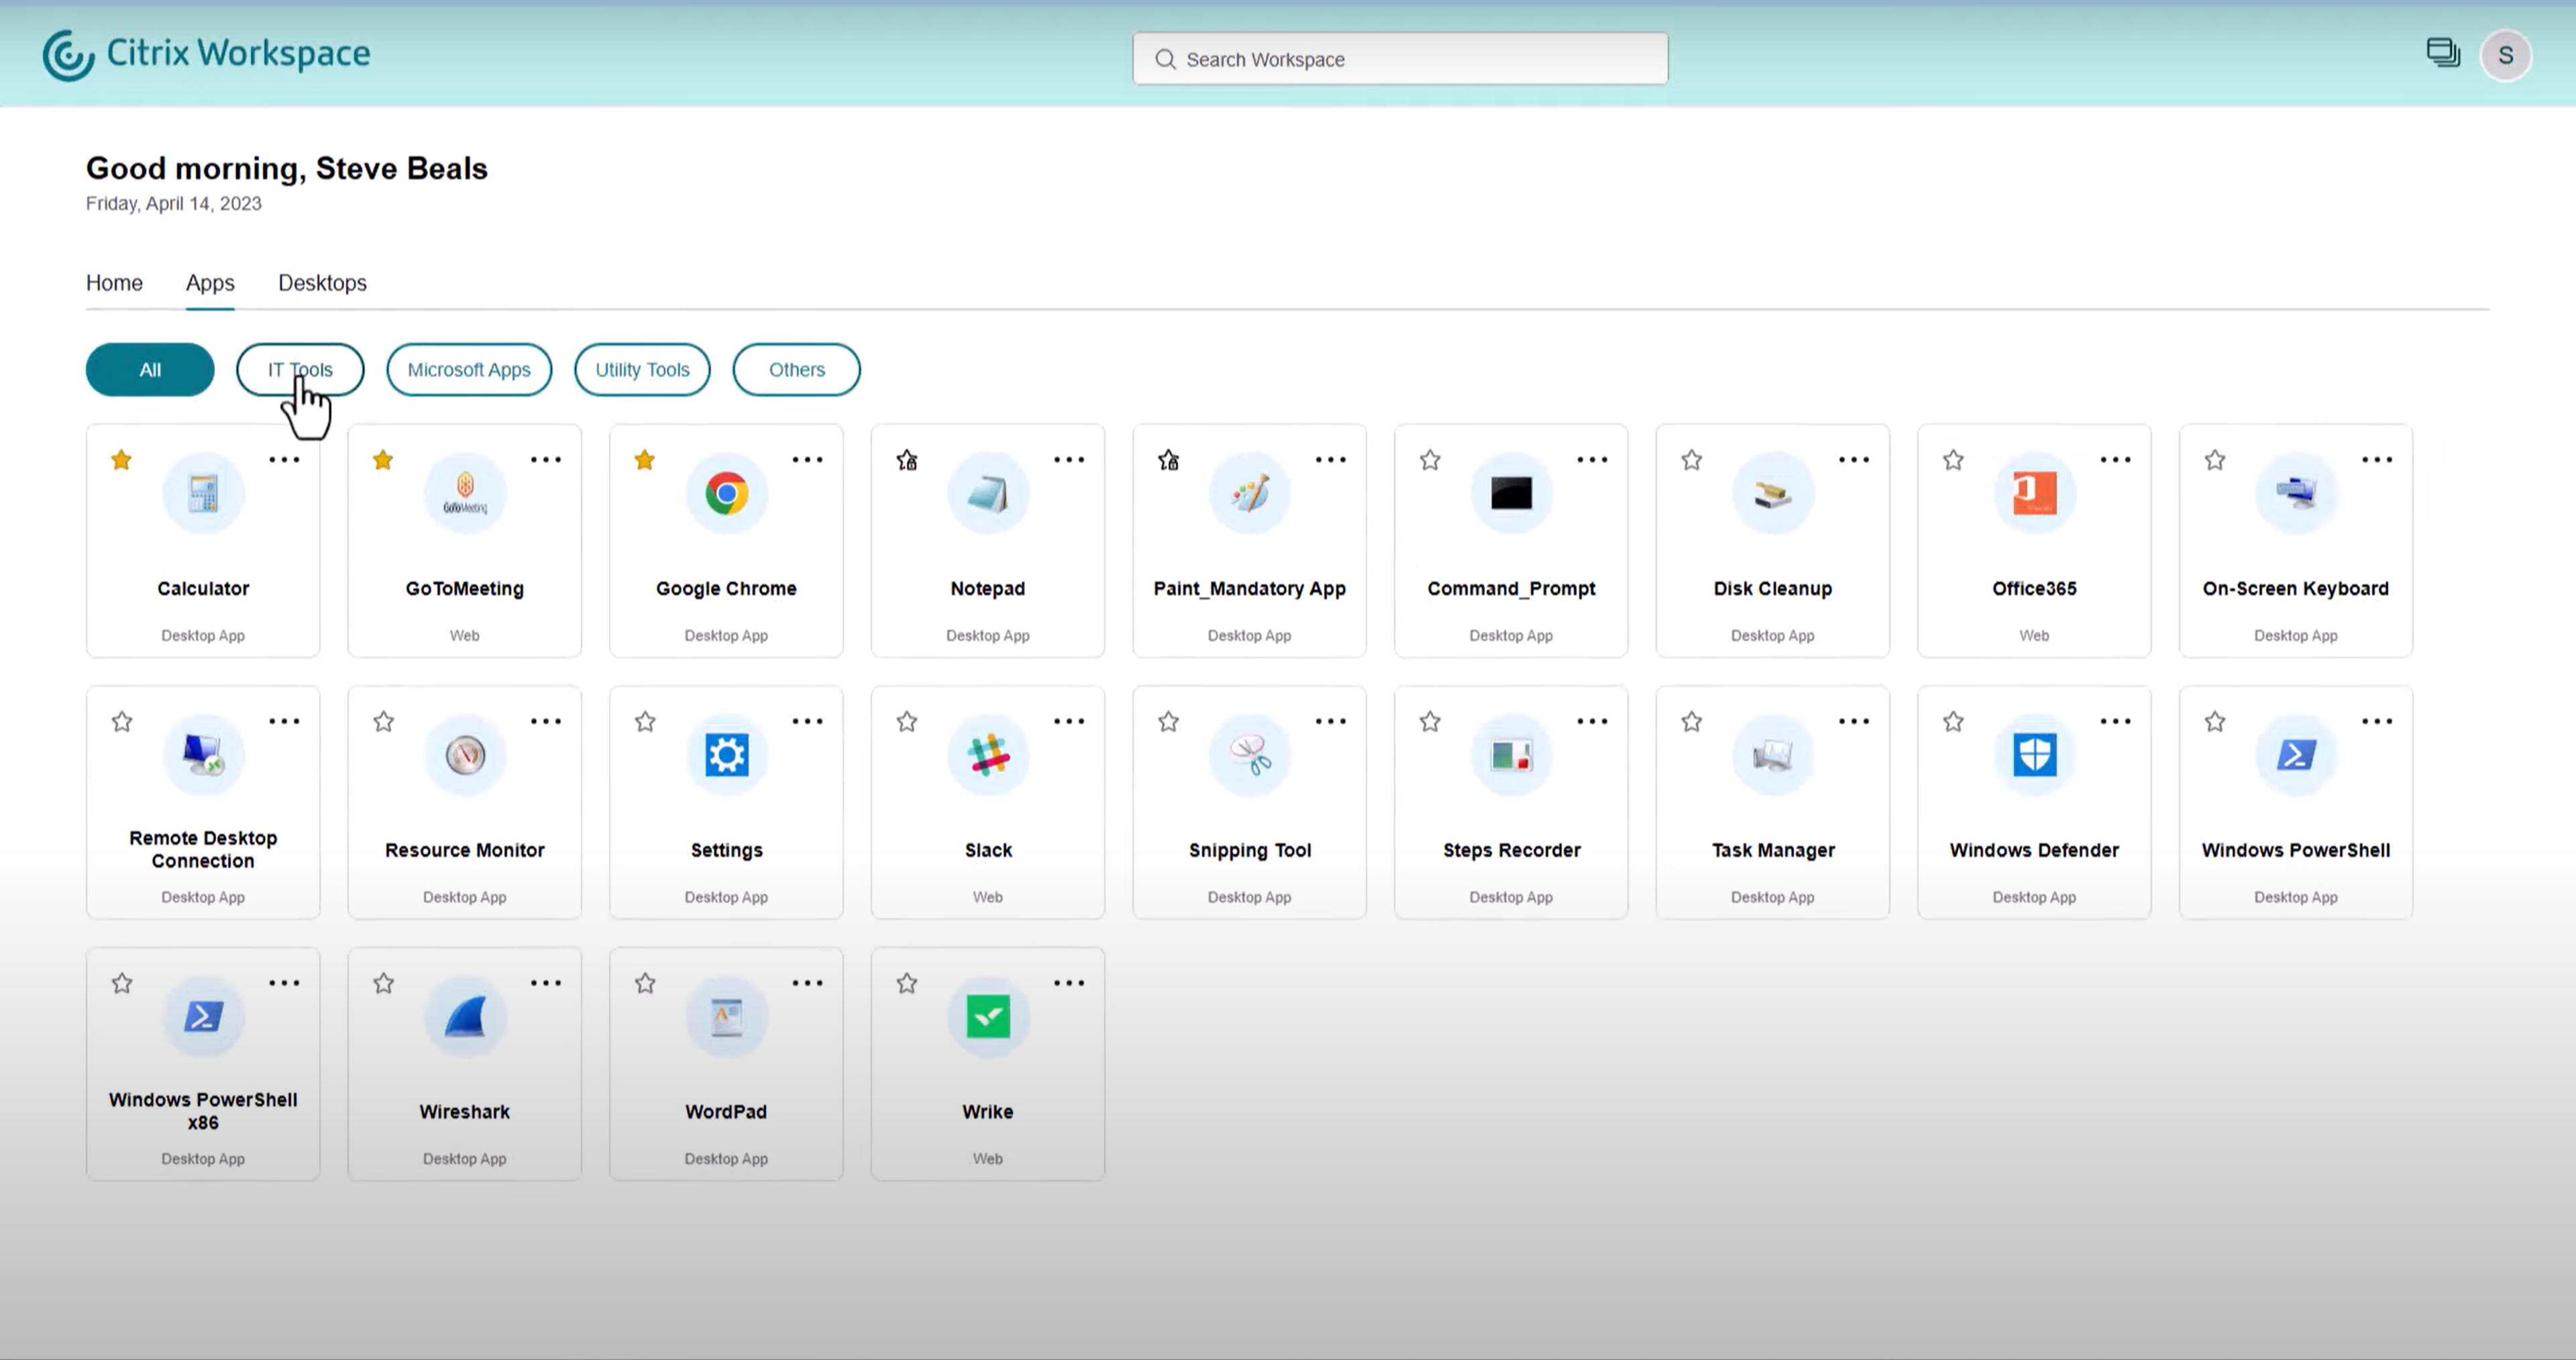Launch the Office365 icon

[2035, 493]
